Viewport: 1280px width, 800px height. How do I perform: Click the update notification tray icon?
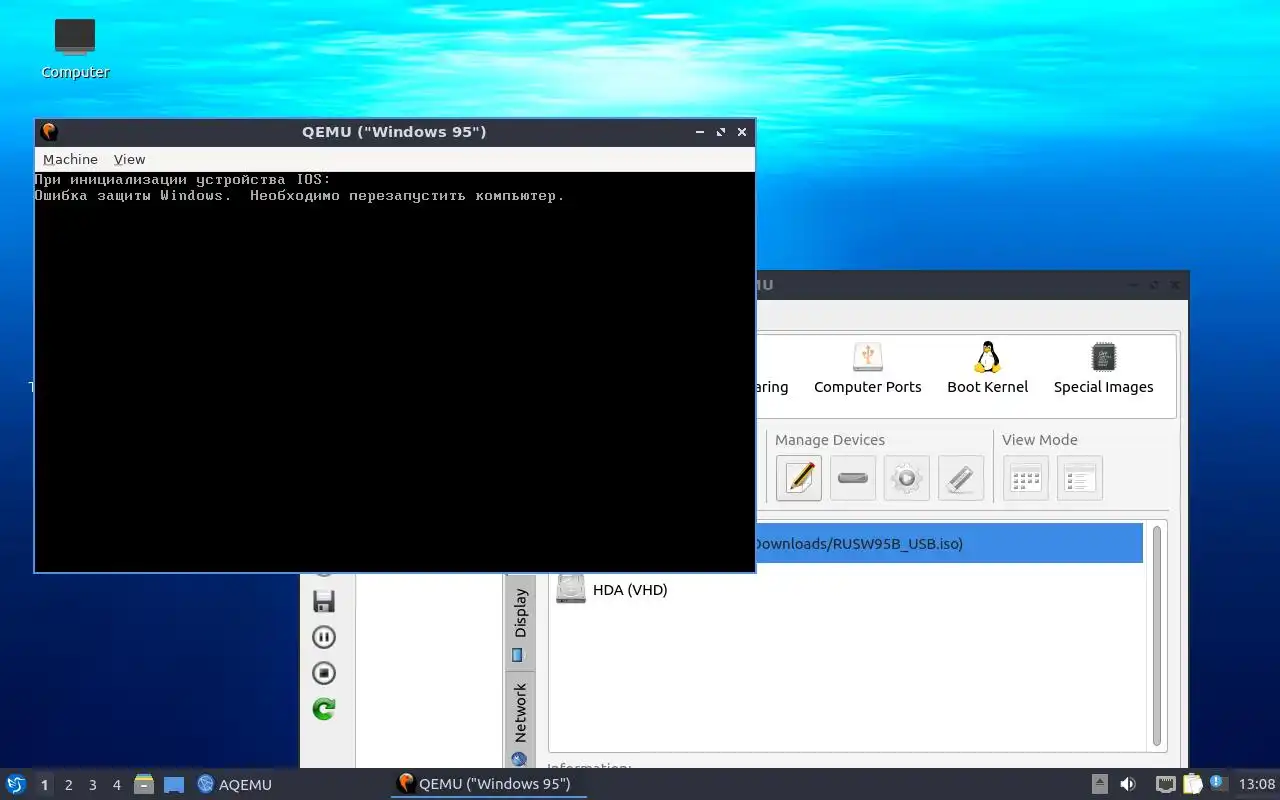(1218, 783)
